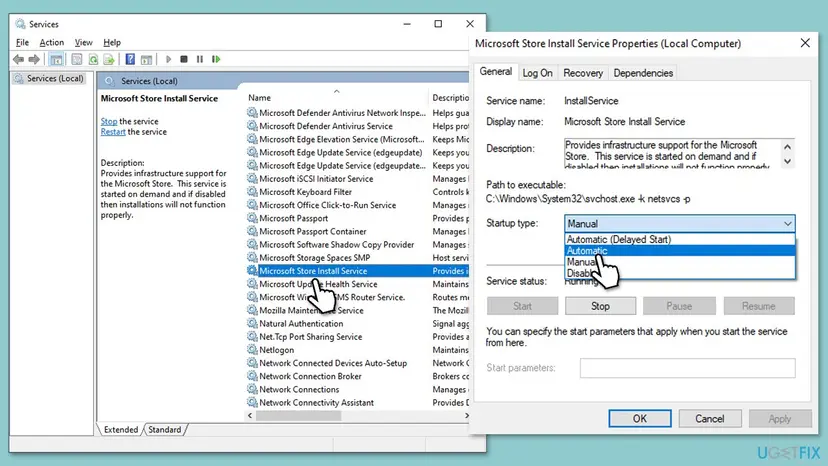Image resolution: width=828 pixels, height=466 pixels.
Task: Select Microsoft Software Shadow Copy Provider row
Action: pos(357,244)
